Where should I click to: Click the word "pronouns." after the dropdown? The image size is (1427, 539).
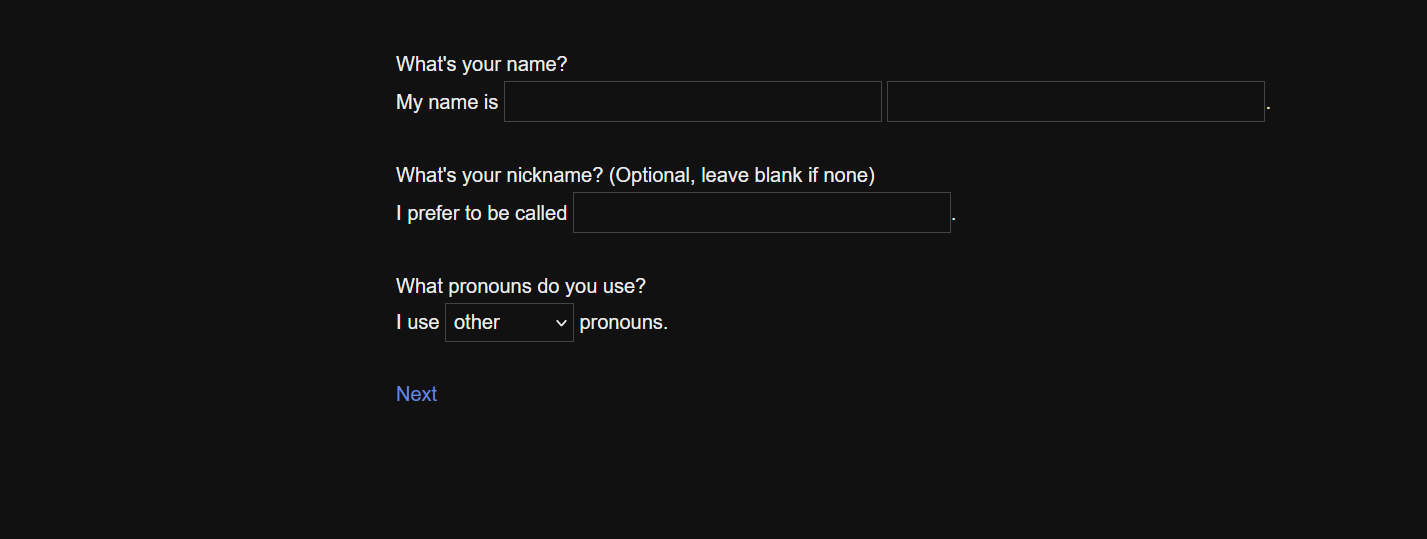point(623,323)
